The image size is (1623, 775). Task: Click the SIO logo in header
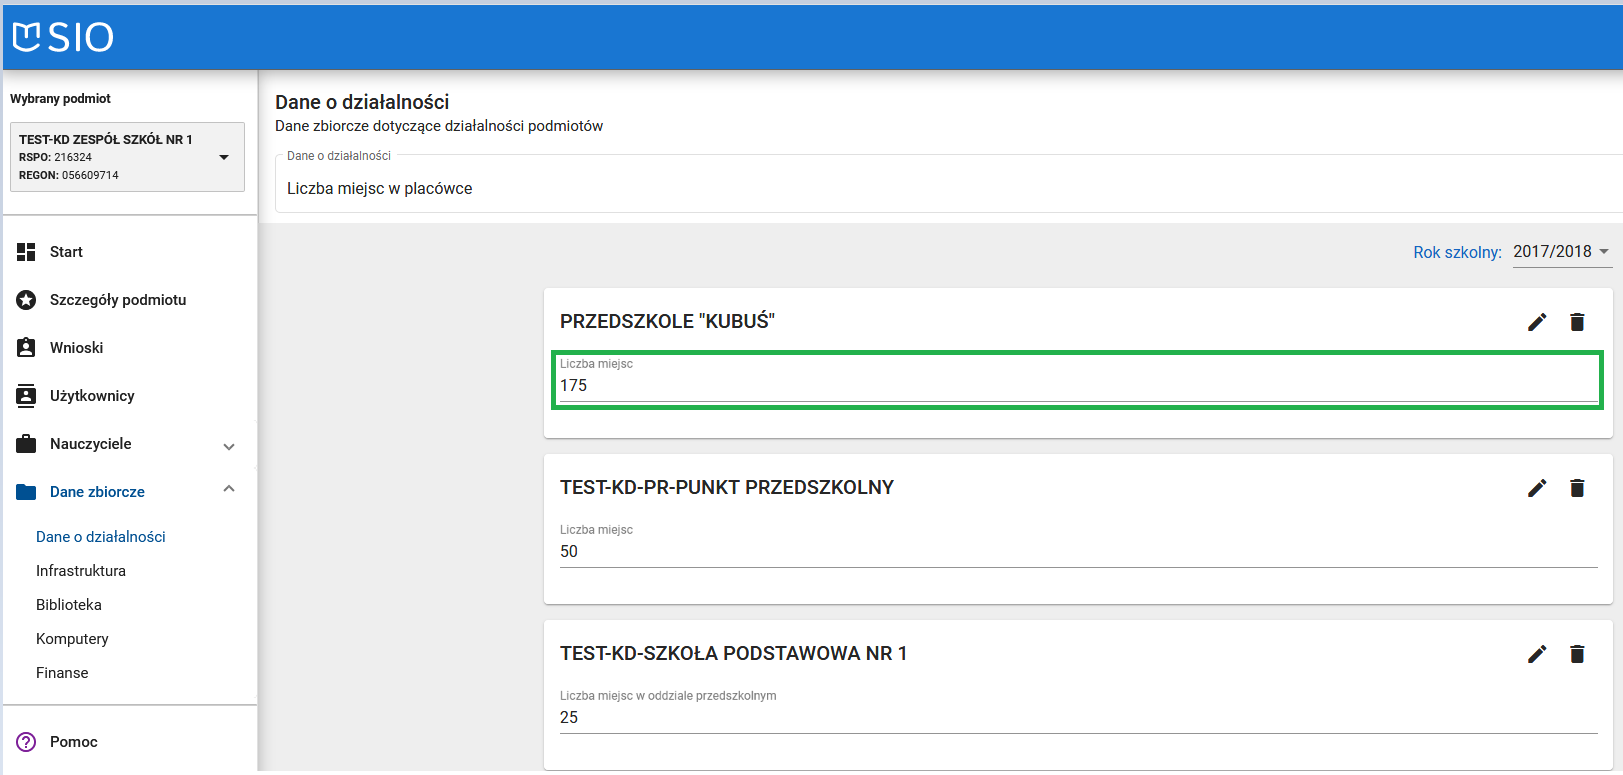[63, 37]
